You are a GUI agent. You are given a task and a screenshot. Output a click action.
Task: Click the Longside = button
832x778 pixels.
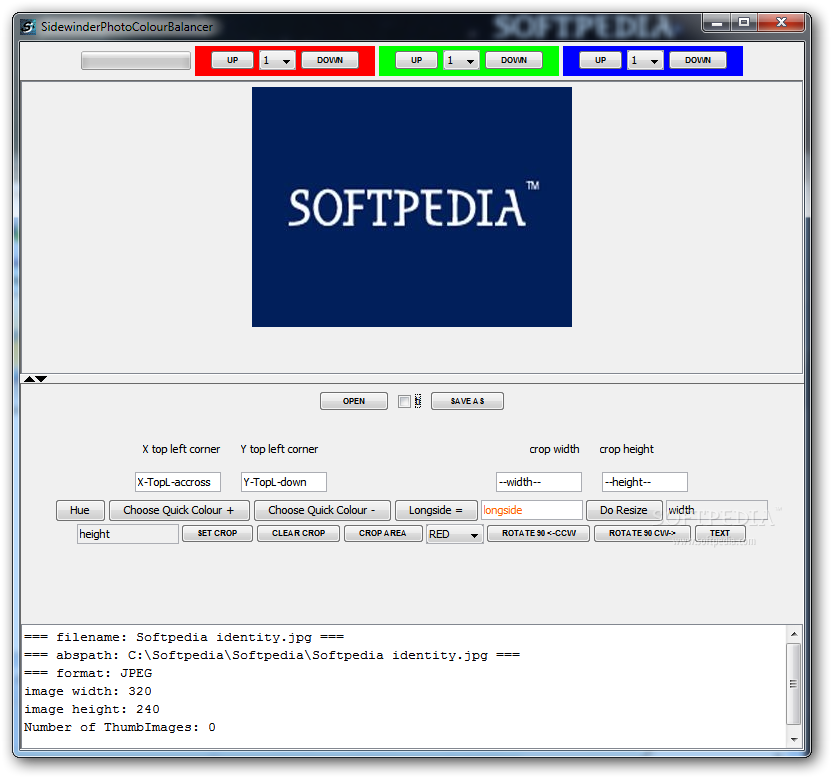tap(436, 510)
